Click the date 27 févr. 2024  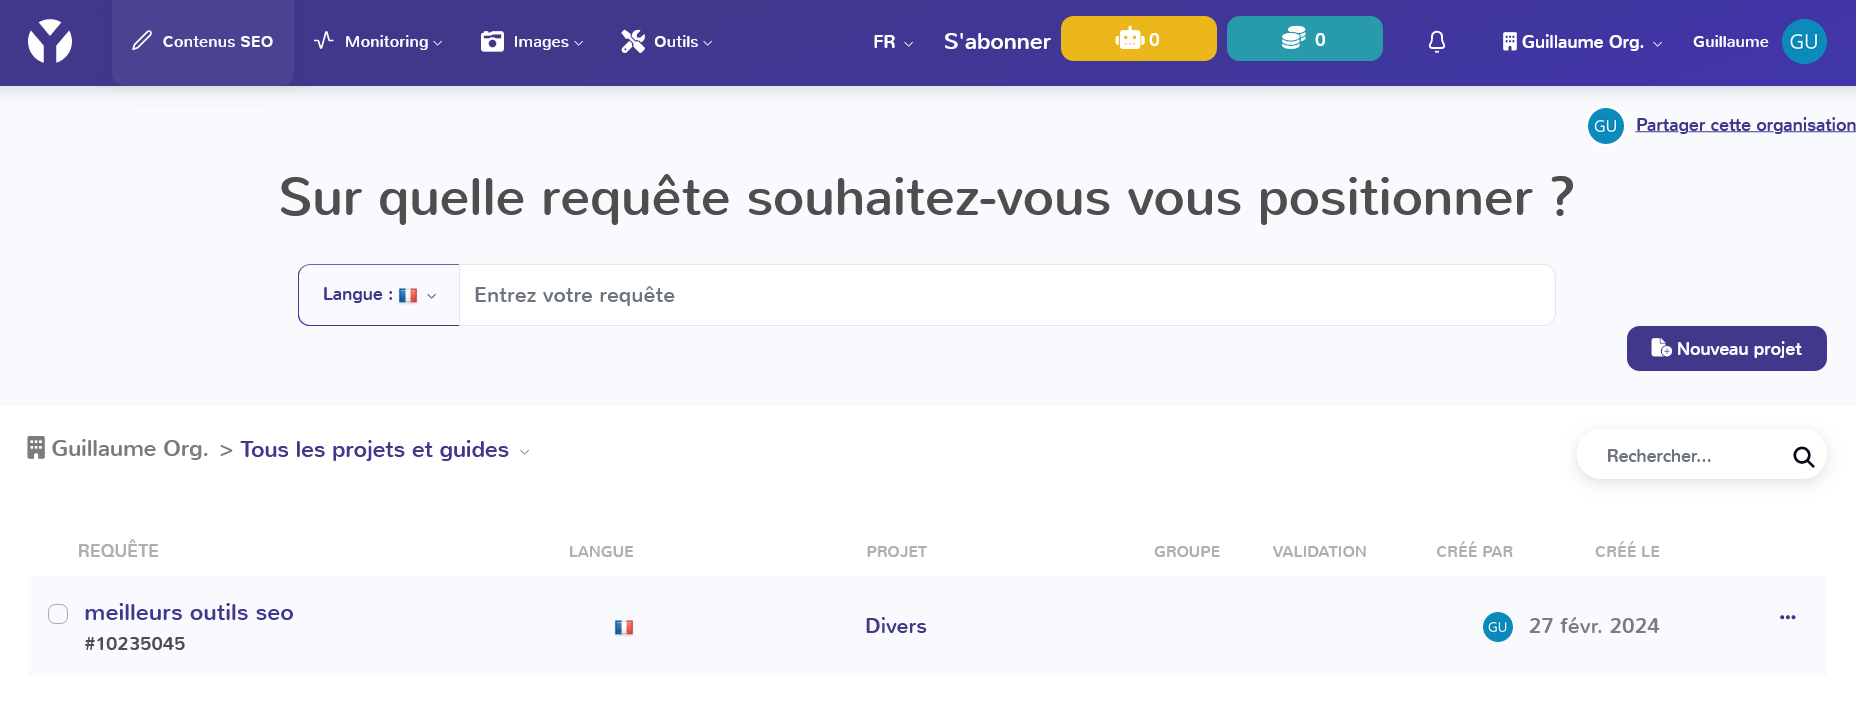click(x=1594, y=626)
